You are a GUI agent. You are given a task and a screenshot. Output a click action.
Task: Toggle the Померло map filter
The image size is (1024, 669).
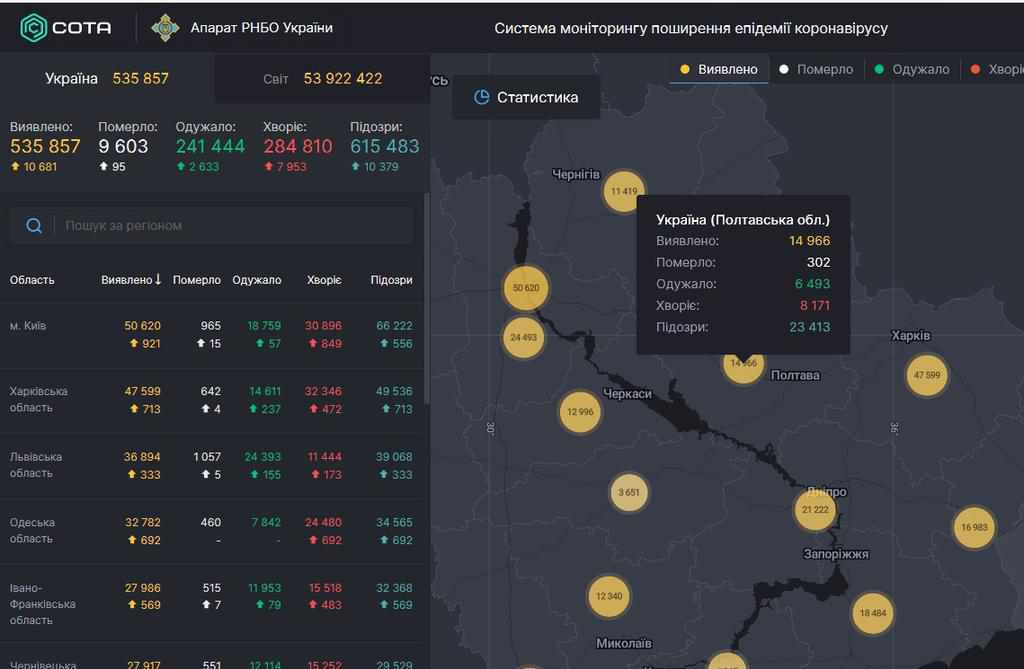[816, 69]
